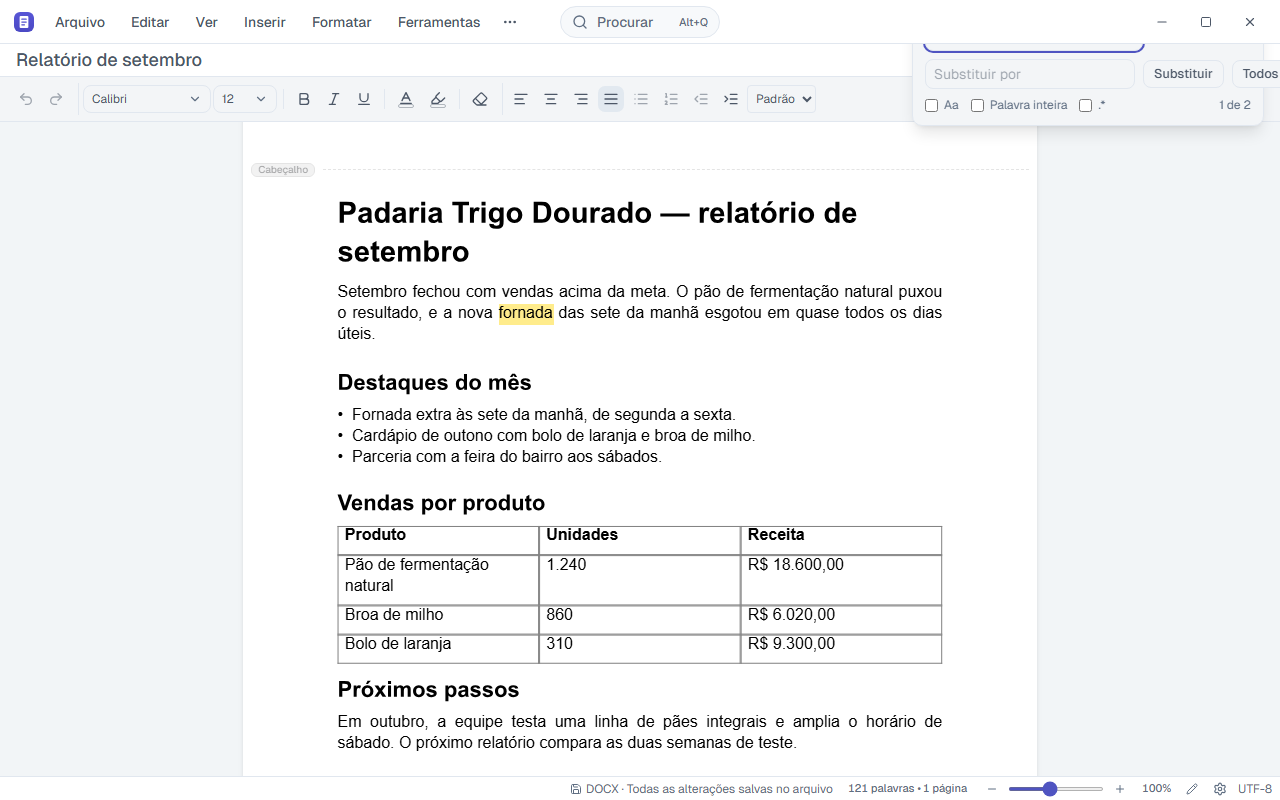Open the more menus ellipsis
This screenshot has height=800, width=1280.
(x=510, y=22)
